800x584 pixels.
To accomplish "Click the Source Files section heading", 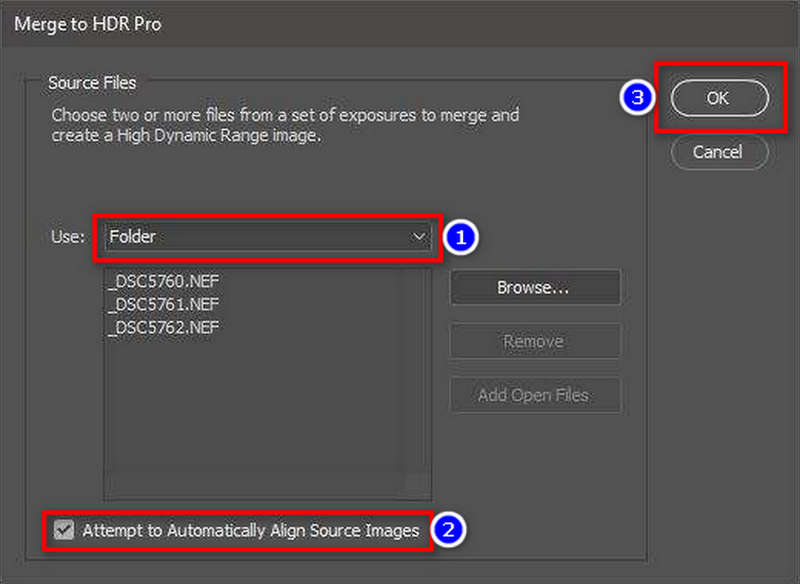I will (92, 82).
